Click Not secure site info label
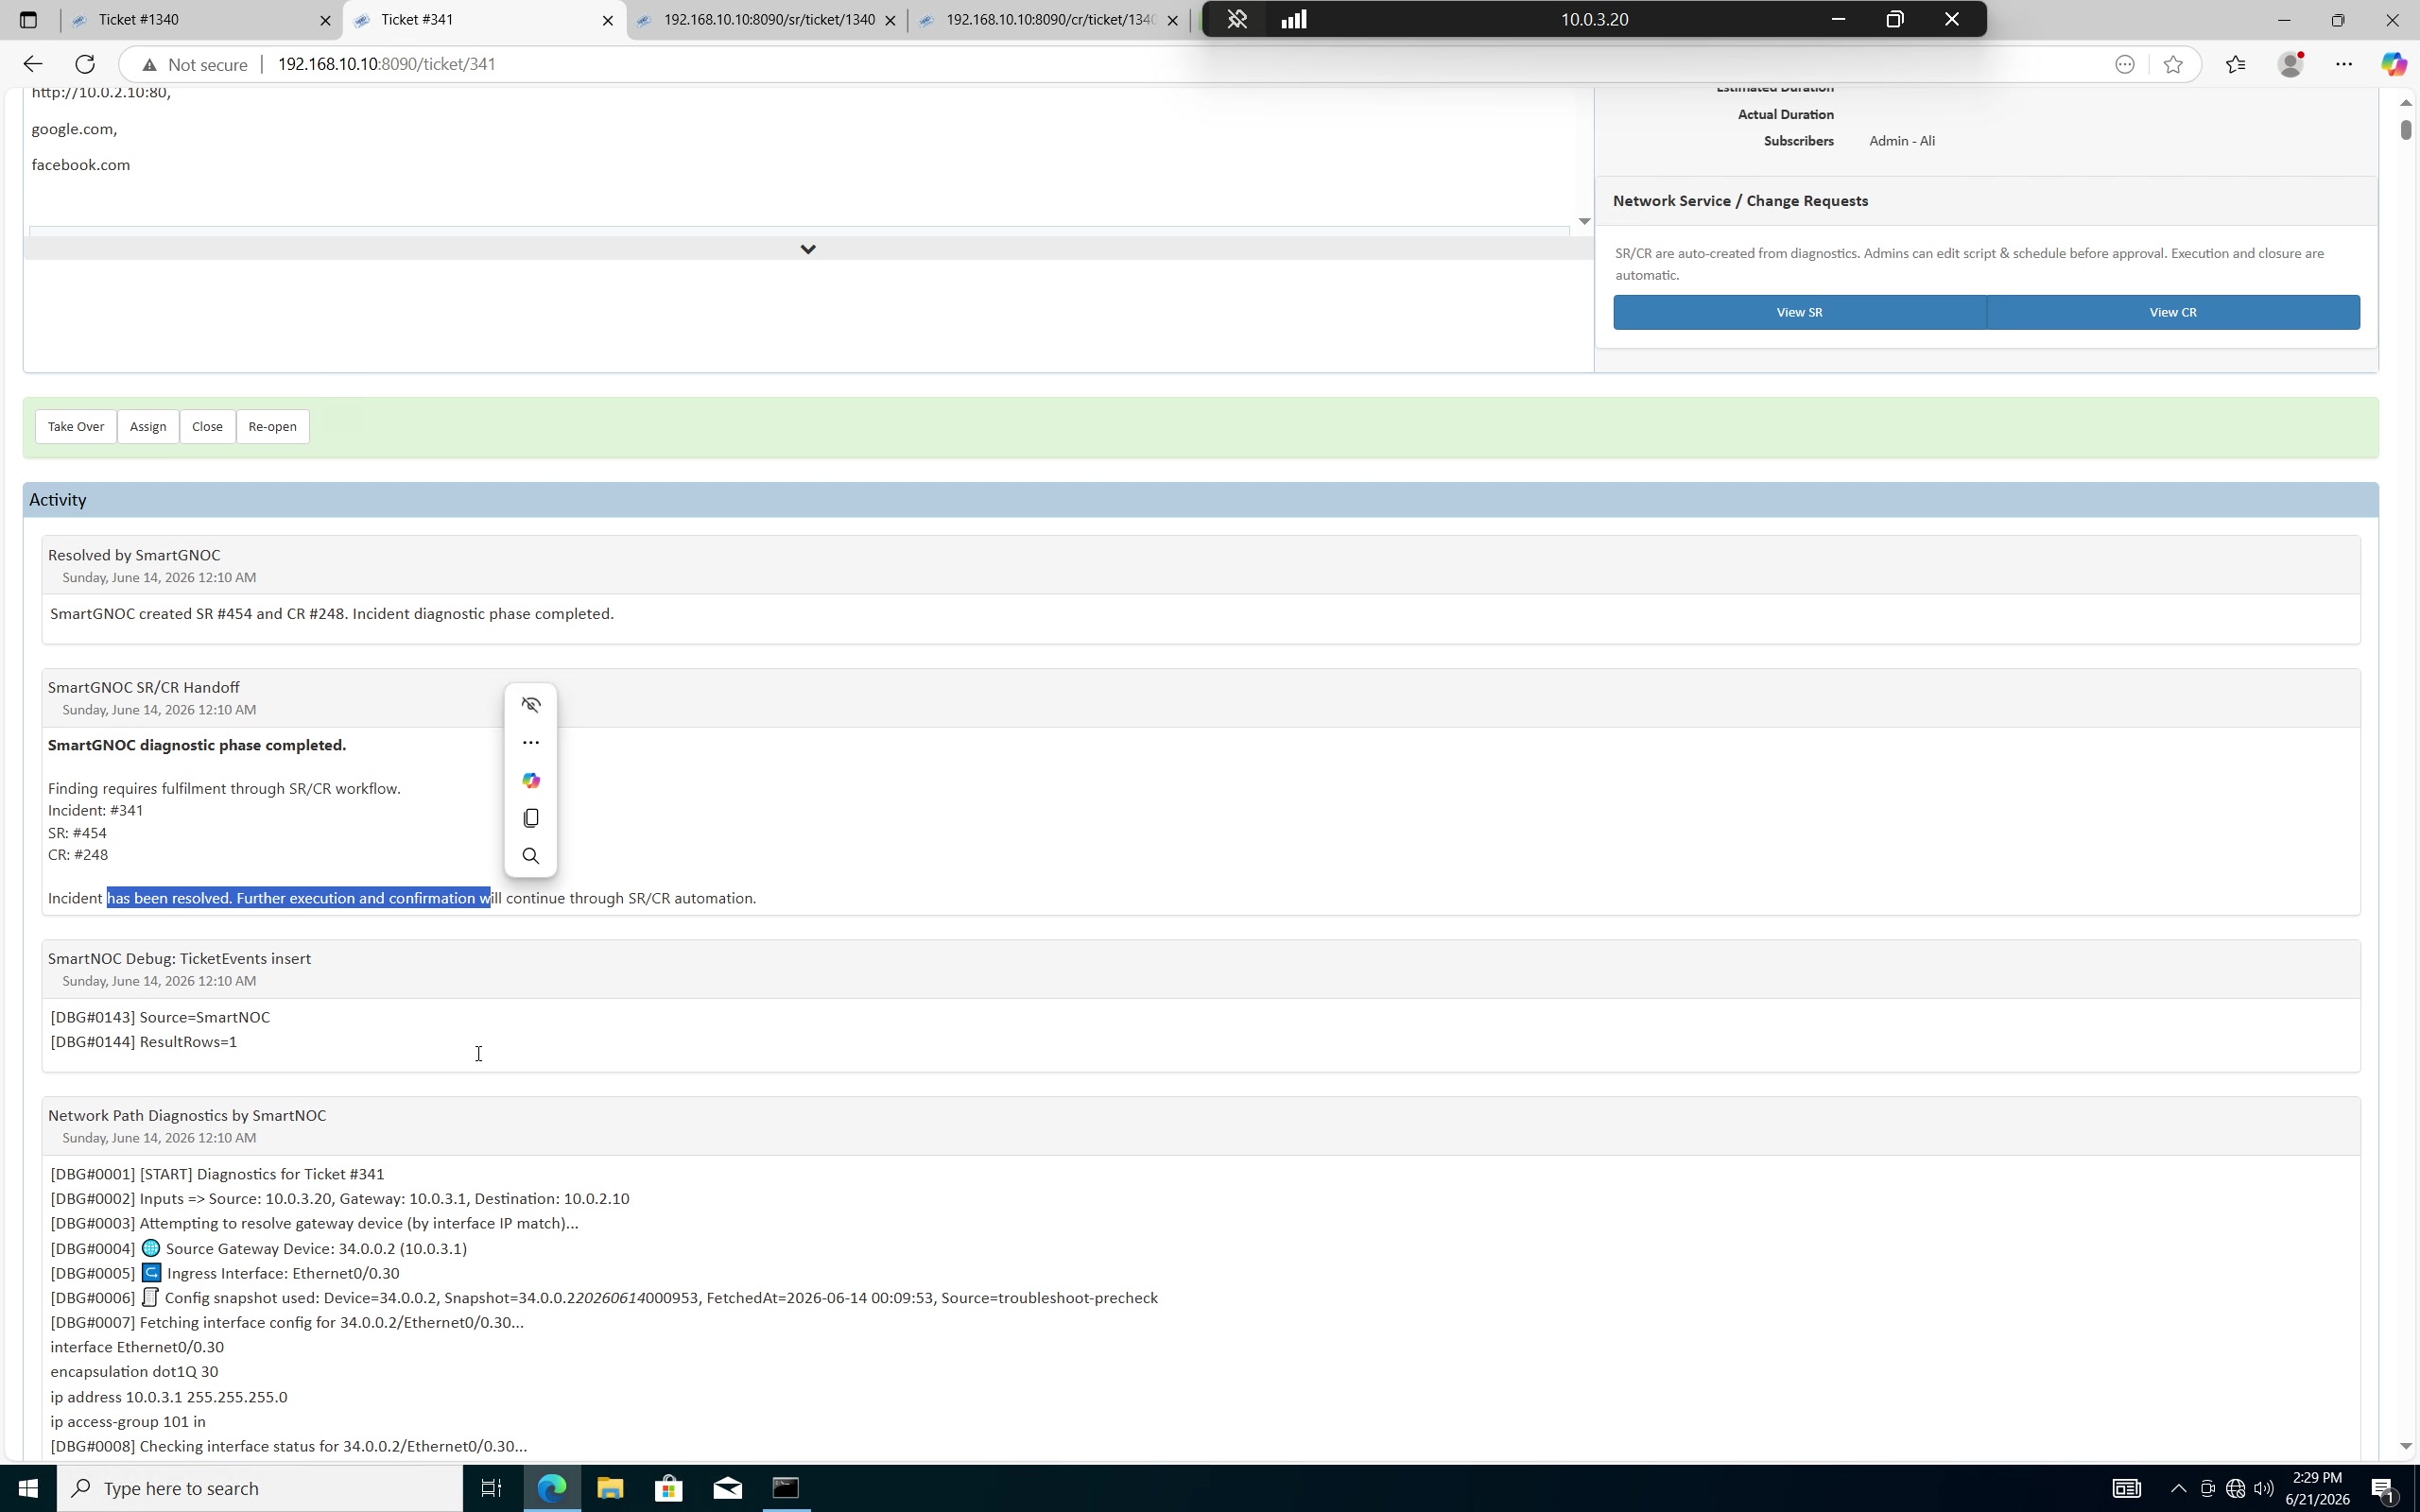2420x1512 pixels. pos(195,64)
